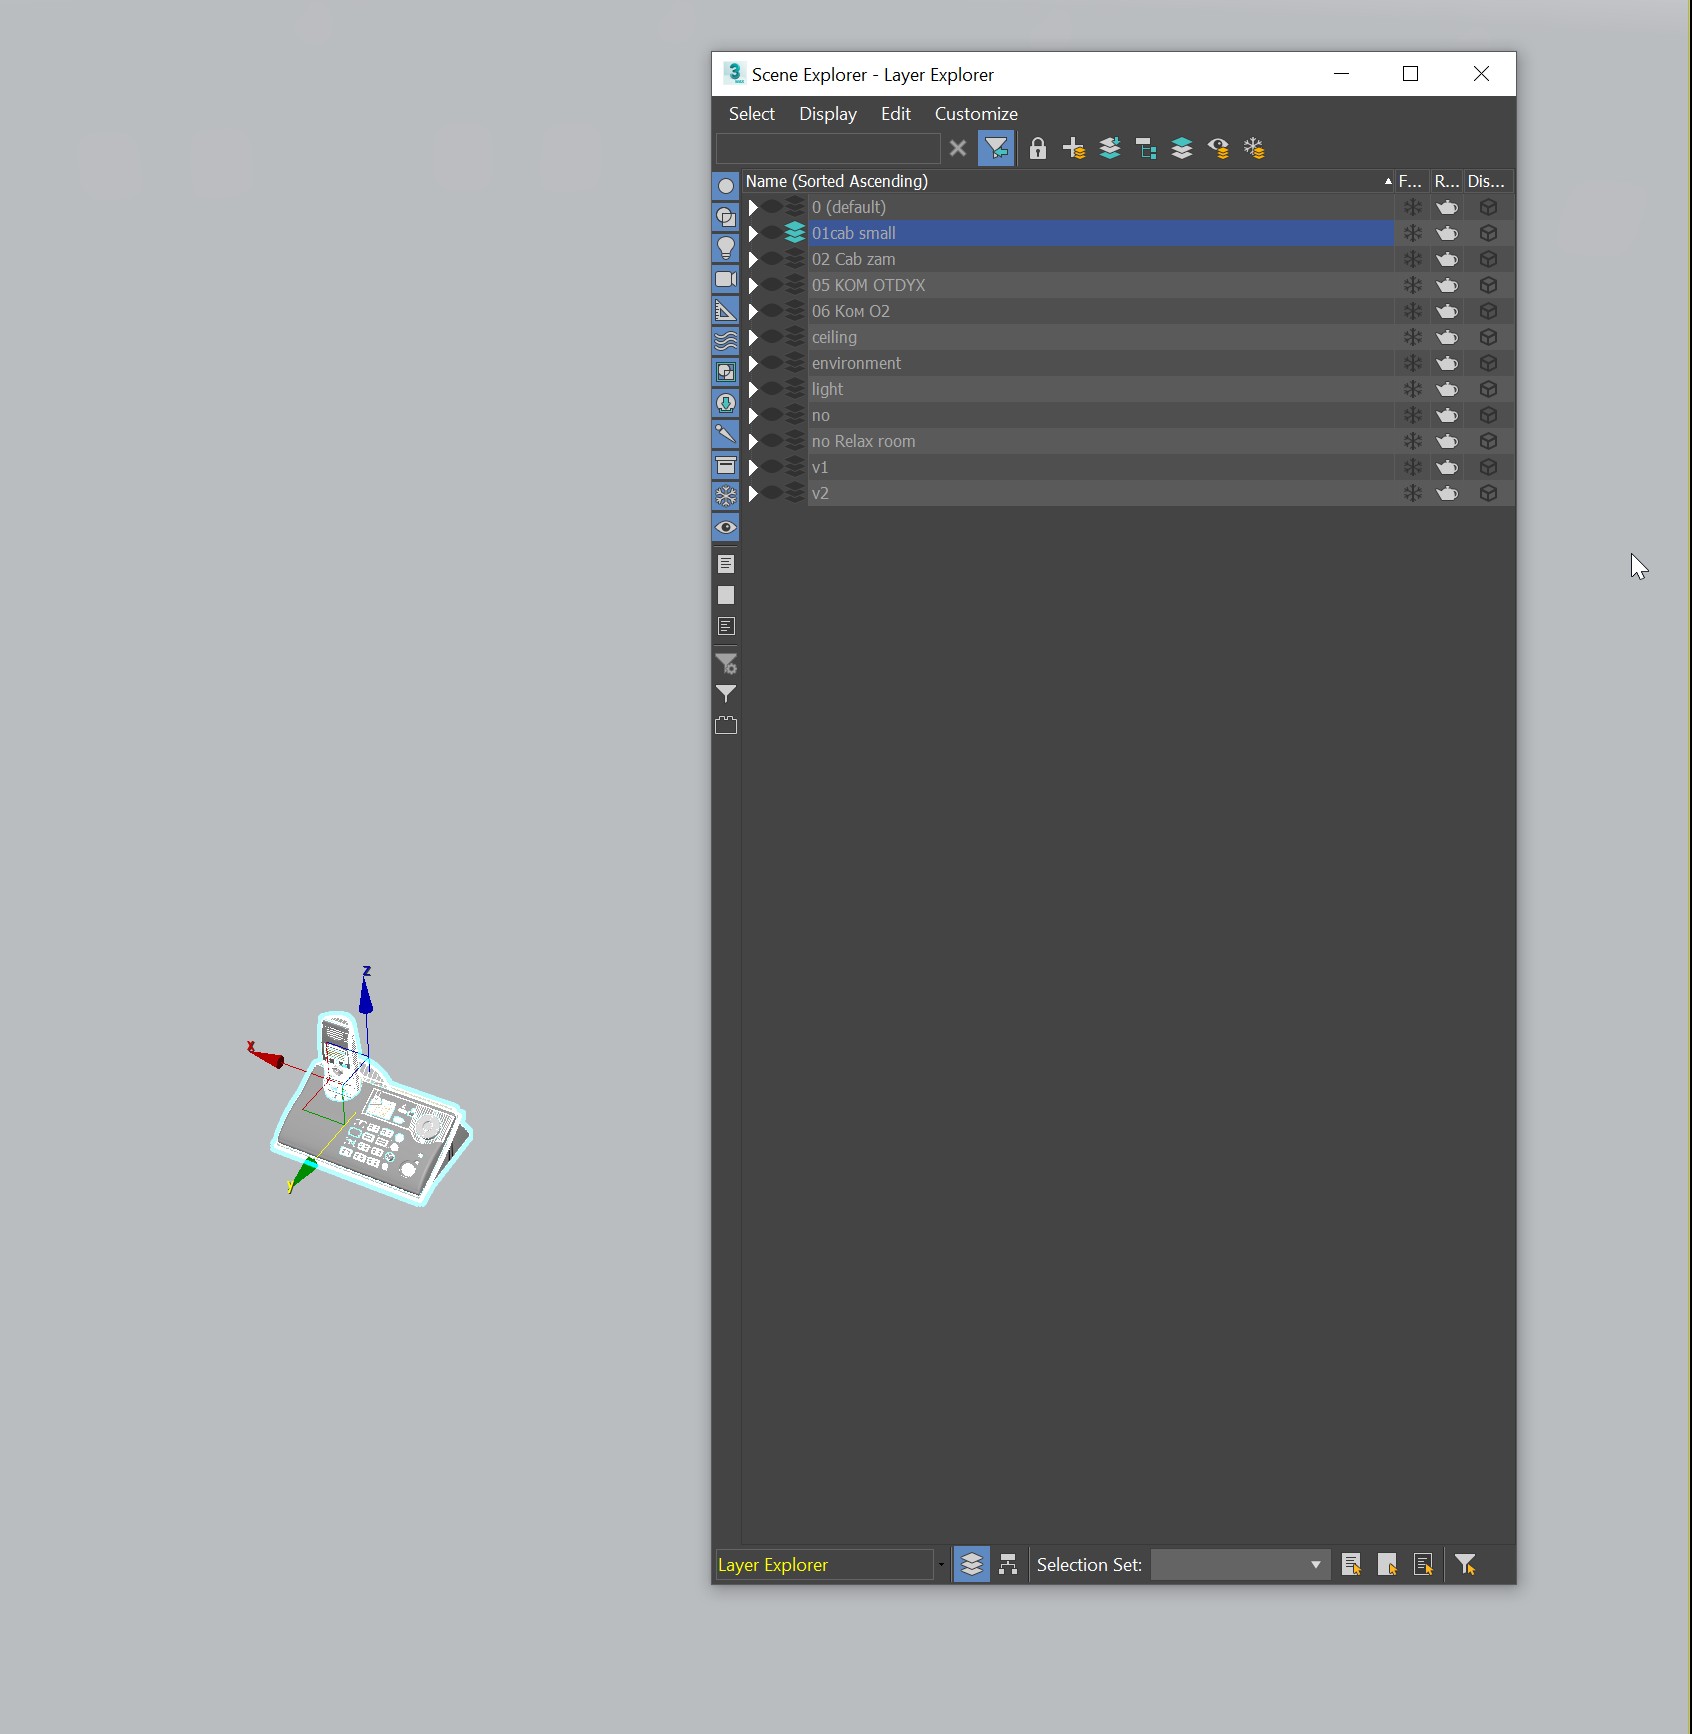Toggle Display Containers box filter icon
The image size is (1692, 1734).
coord(726,465)
